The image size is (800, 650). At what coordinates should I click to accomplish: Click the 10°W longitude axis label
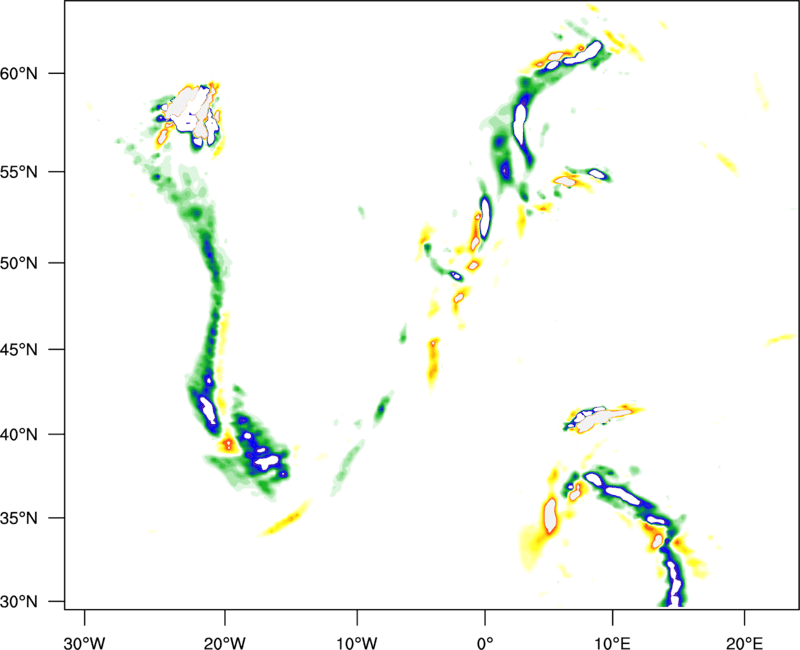[x=357, y=643]
